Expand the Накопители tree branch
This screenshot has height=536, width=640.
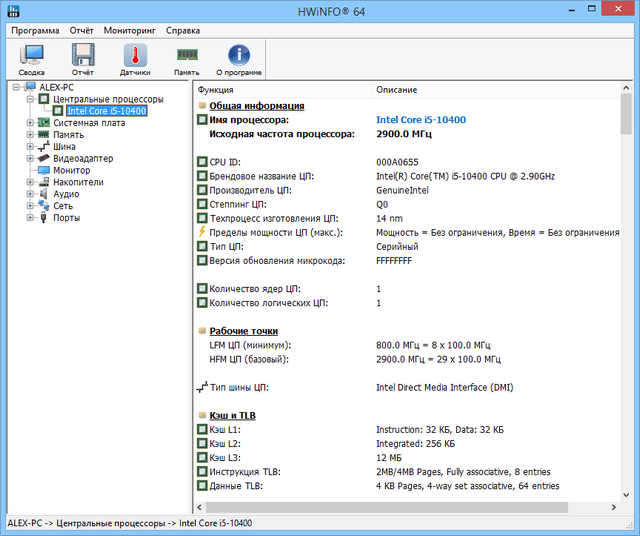point(30,182)
